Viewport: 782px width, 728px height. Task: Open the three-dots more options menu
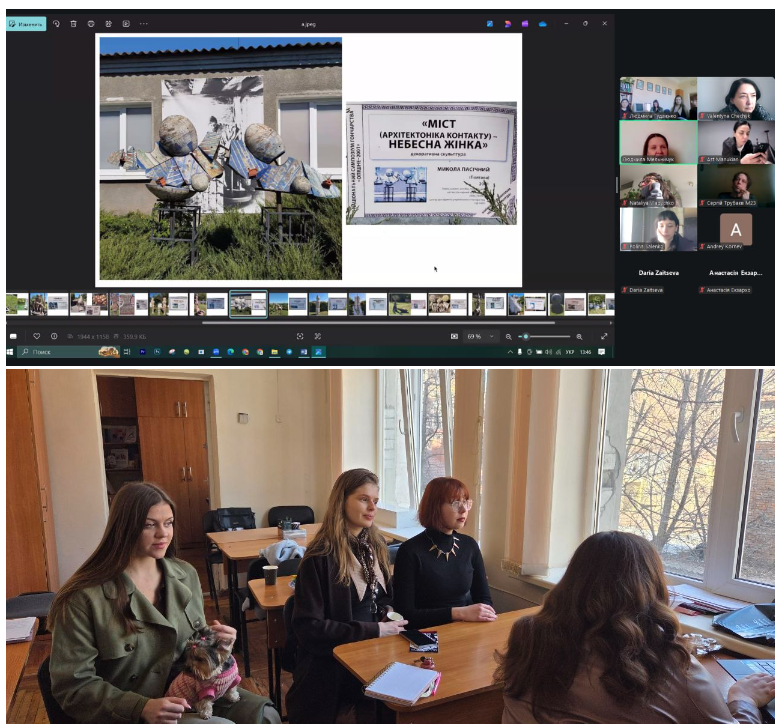point(144,23)
